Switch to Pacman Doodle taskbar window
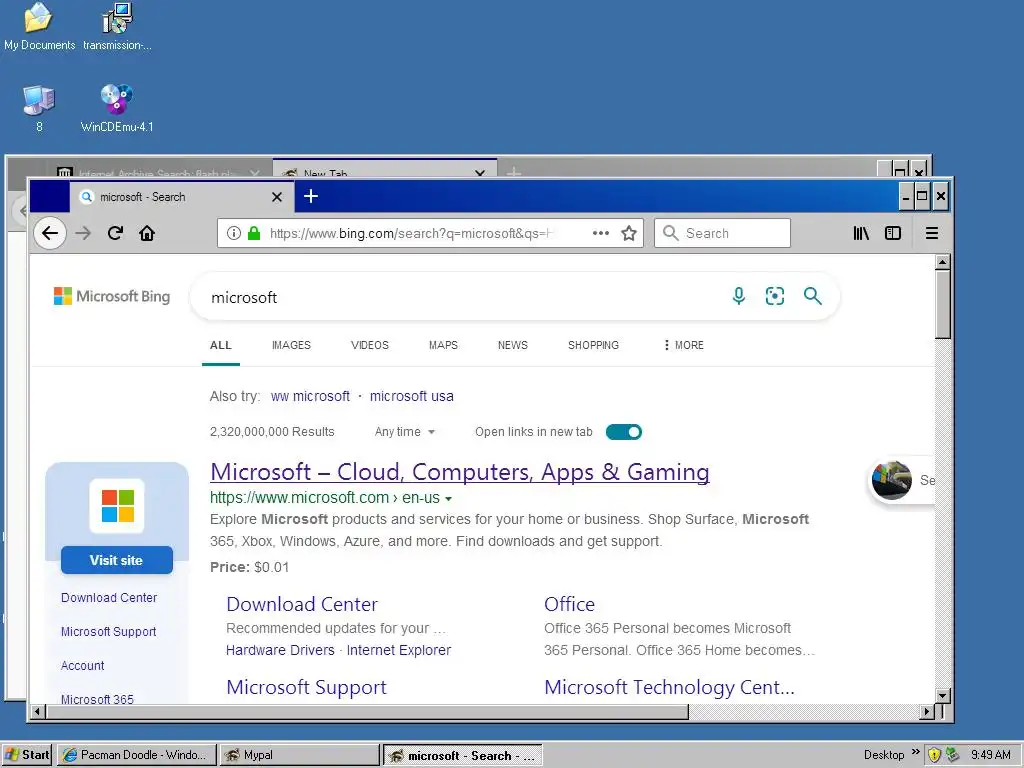The image size is (1024, 768). pos(136,755)
